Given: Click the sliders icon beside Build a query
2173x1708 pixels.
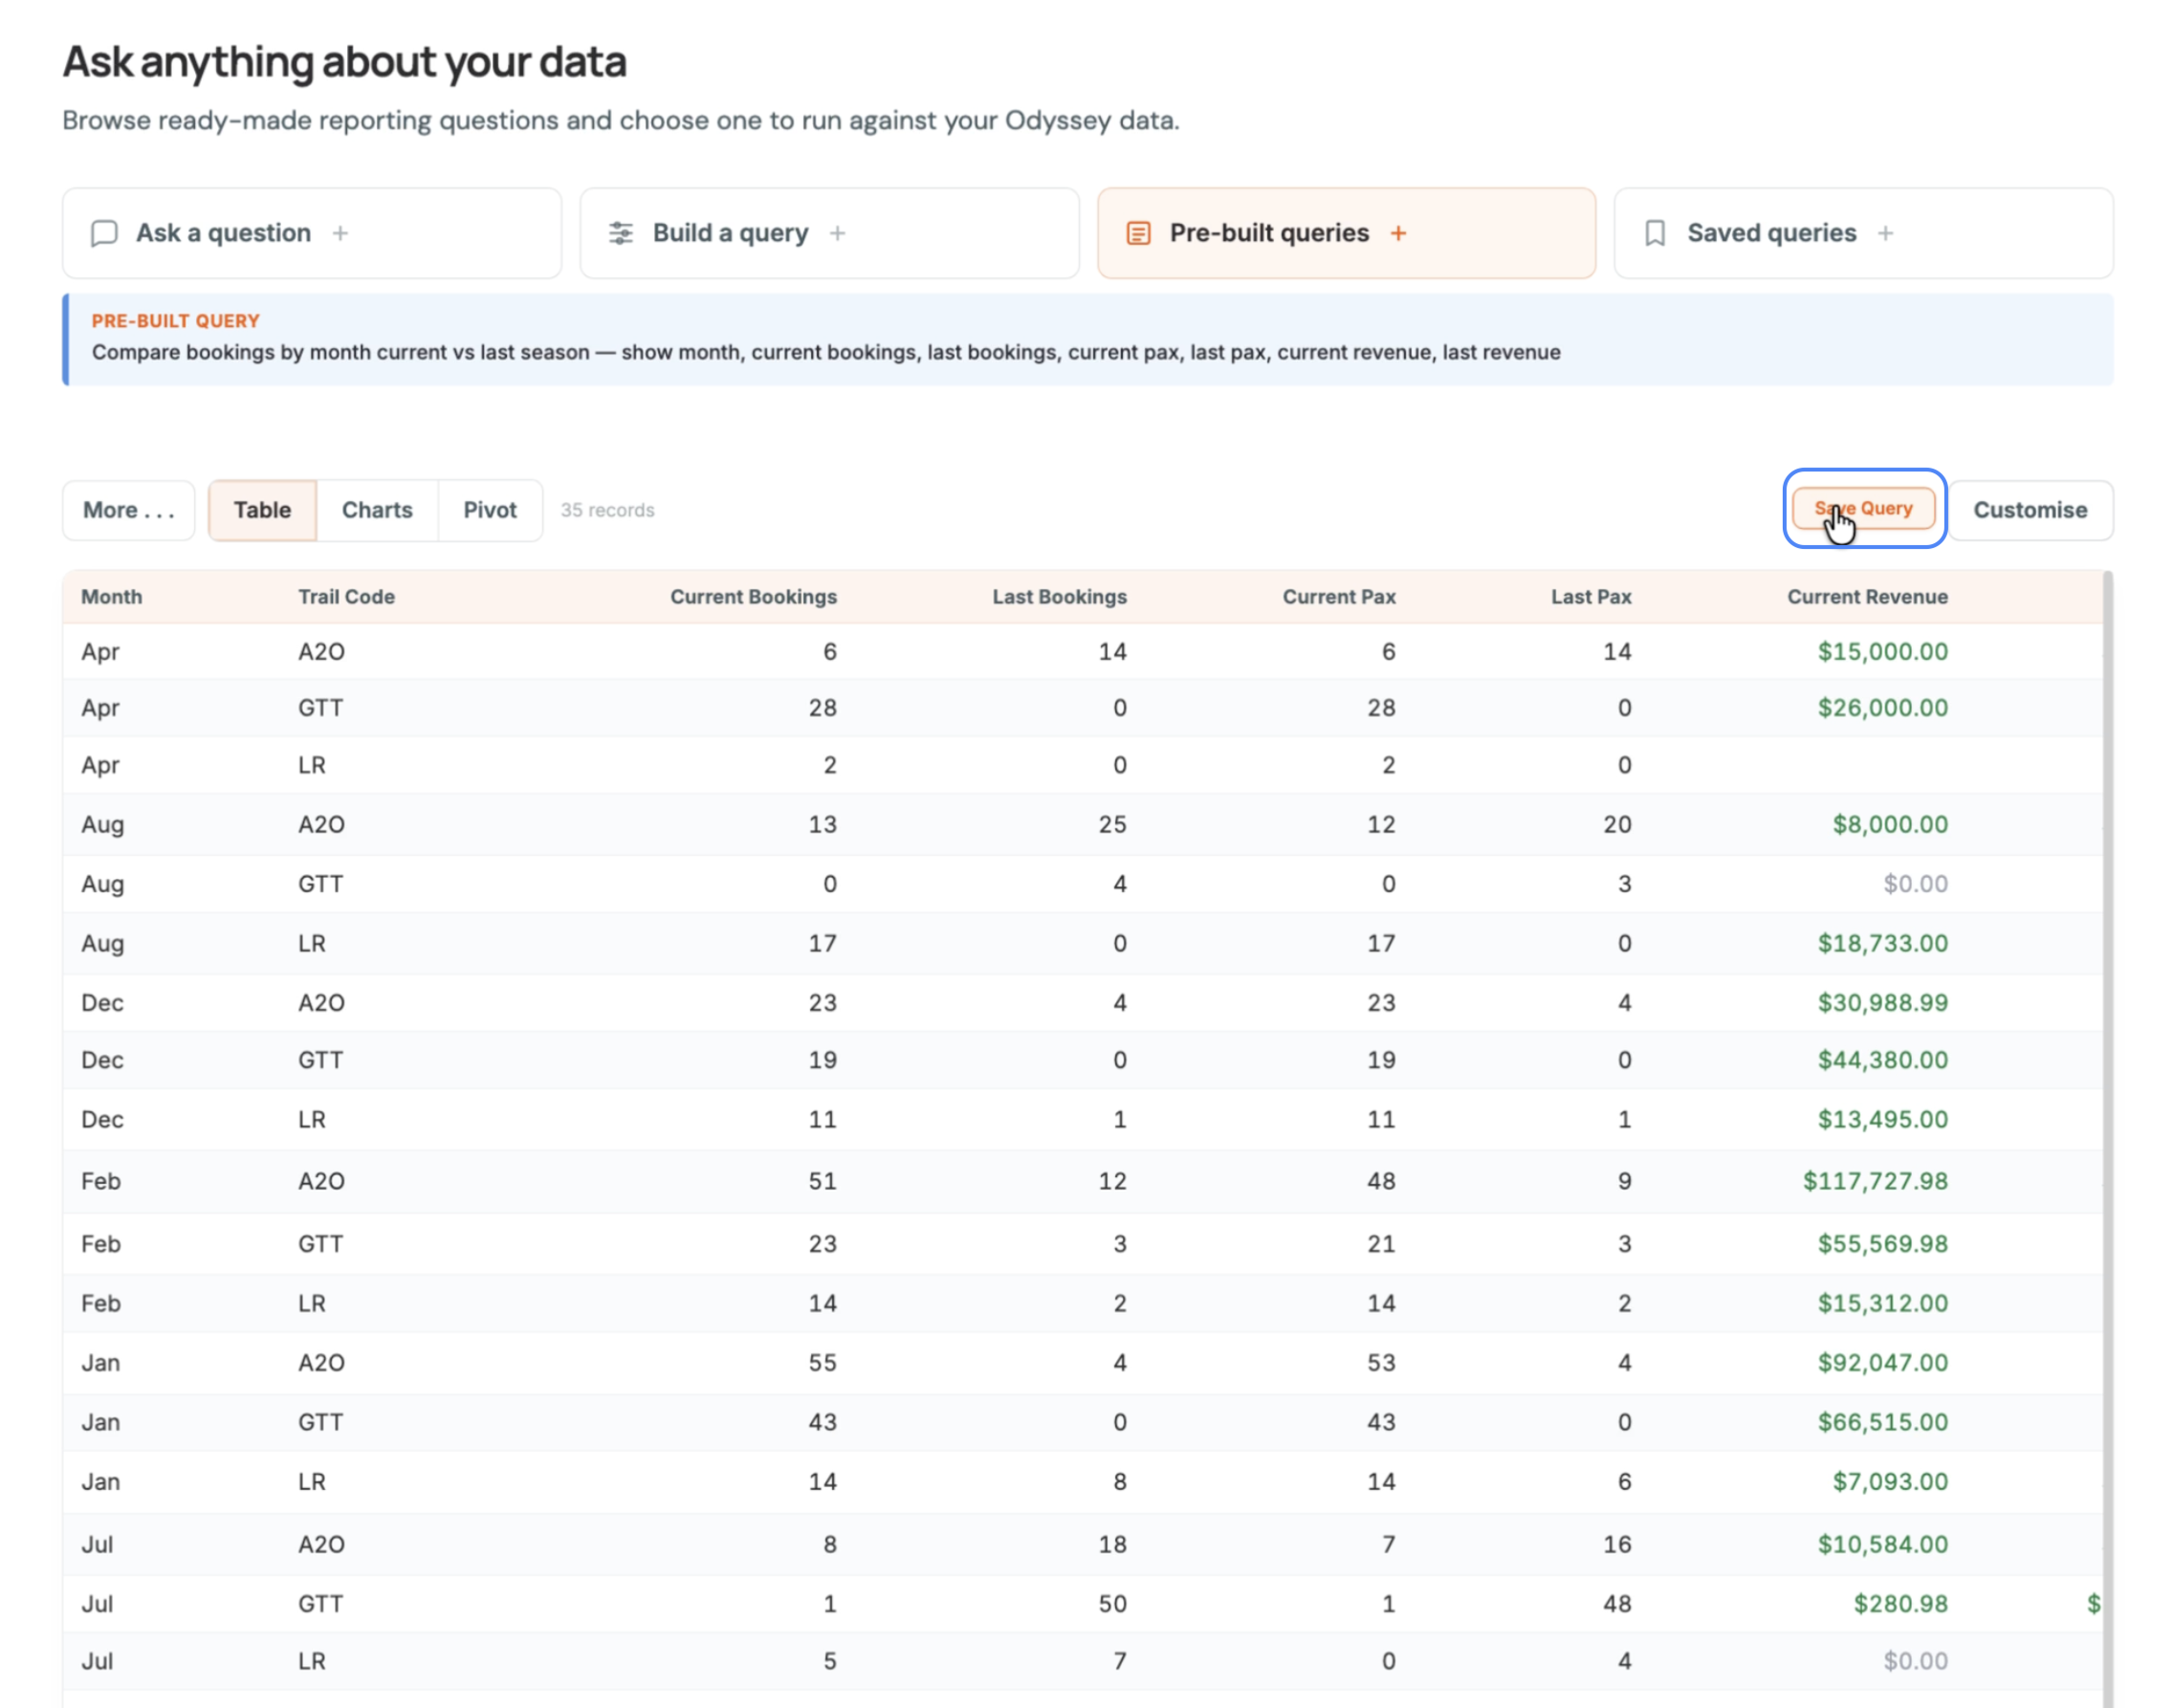Looking at the screenshot, I should tap(621, 233).
